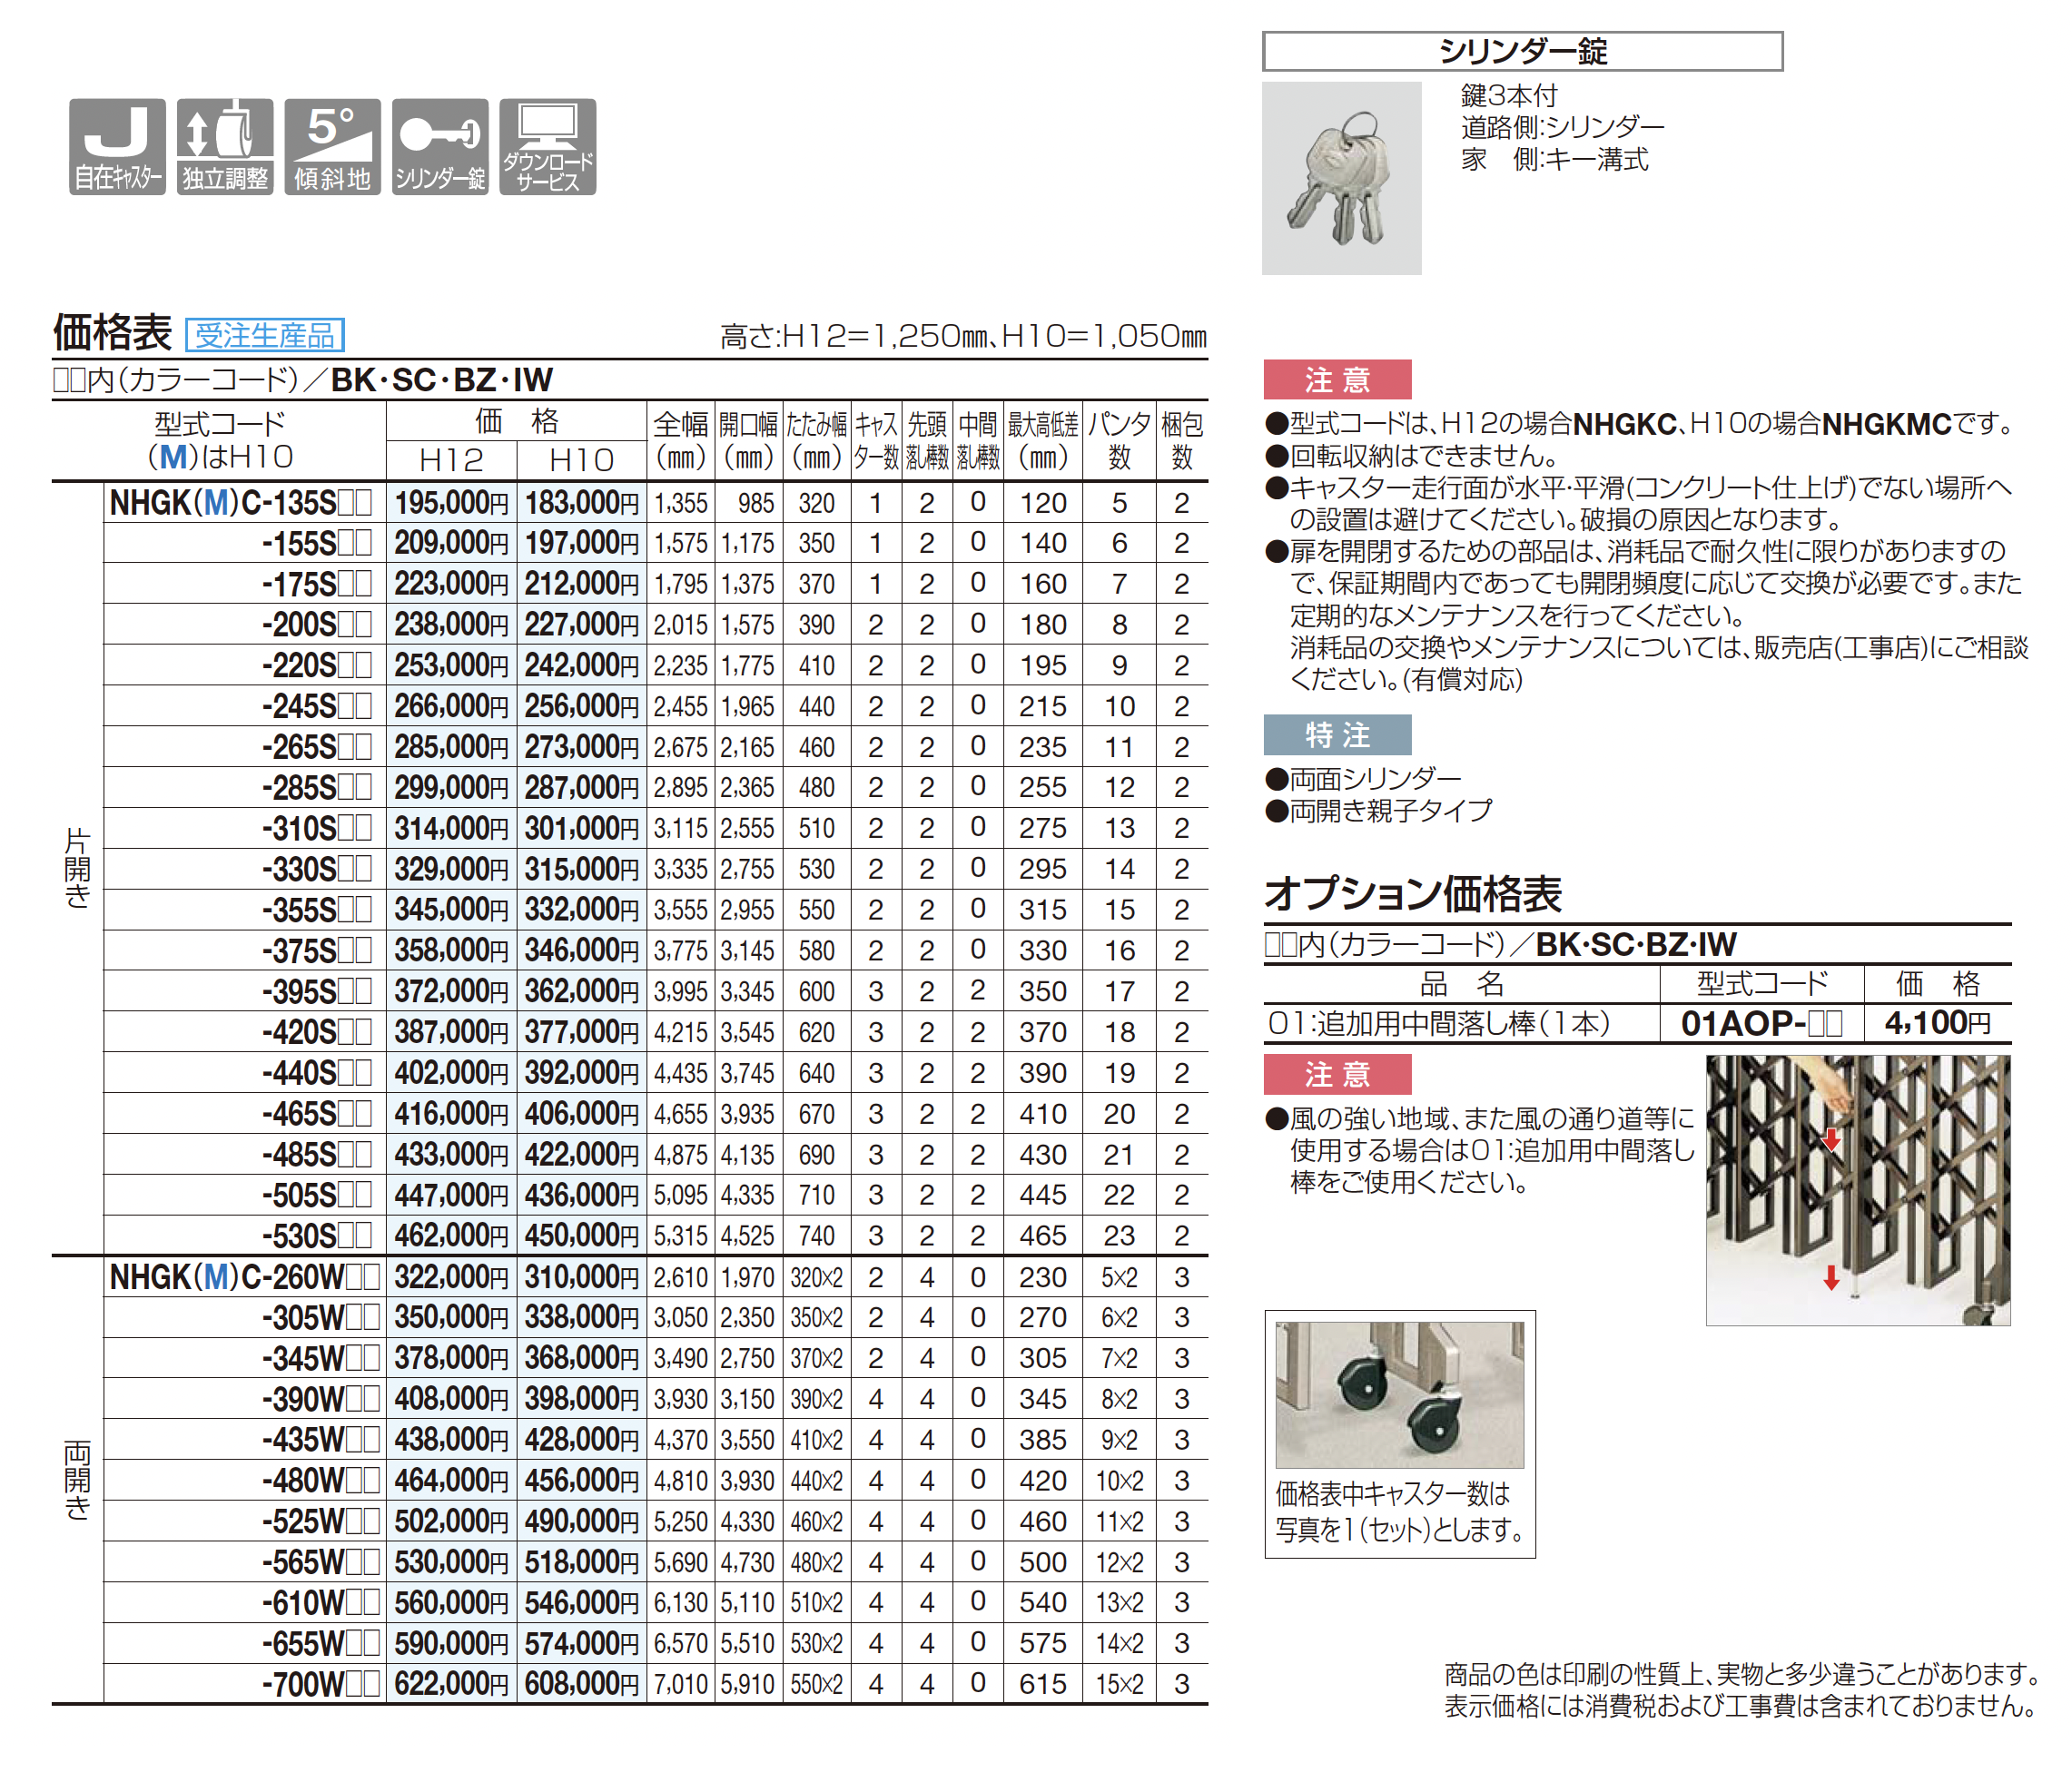The width and height of the screenshot is (2072, 1792).
Task: Click the 4,100円 option price cell
Action: [x=1937, y=1023]
